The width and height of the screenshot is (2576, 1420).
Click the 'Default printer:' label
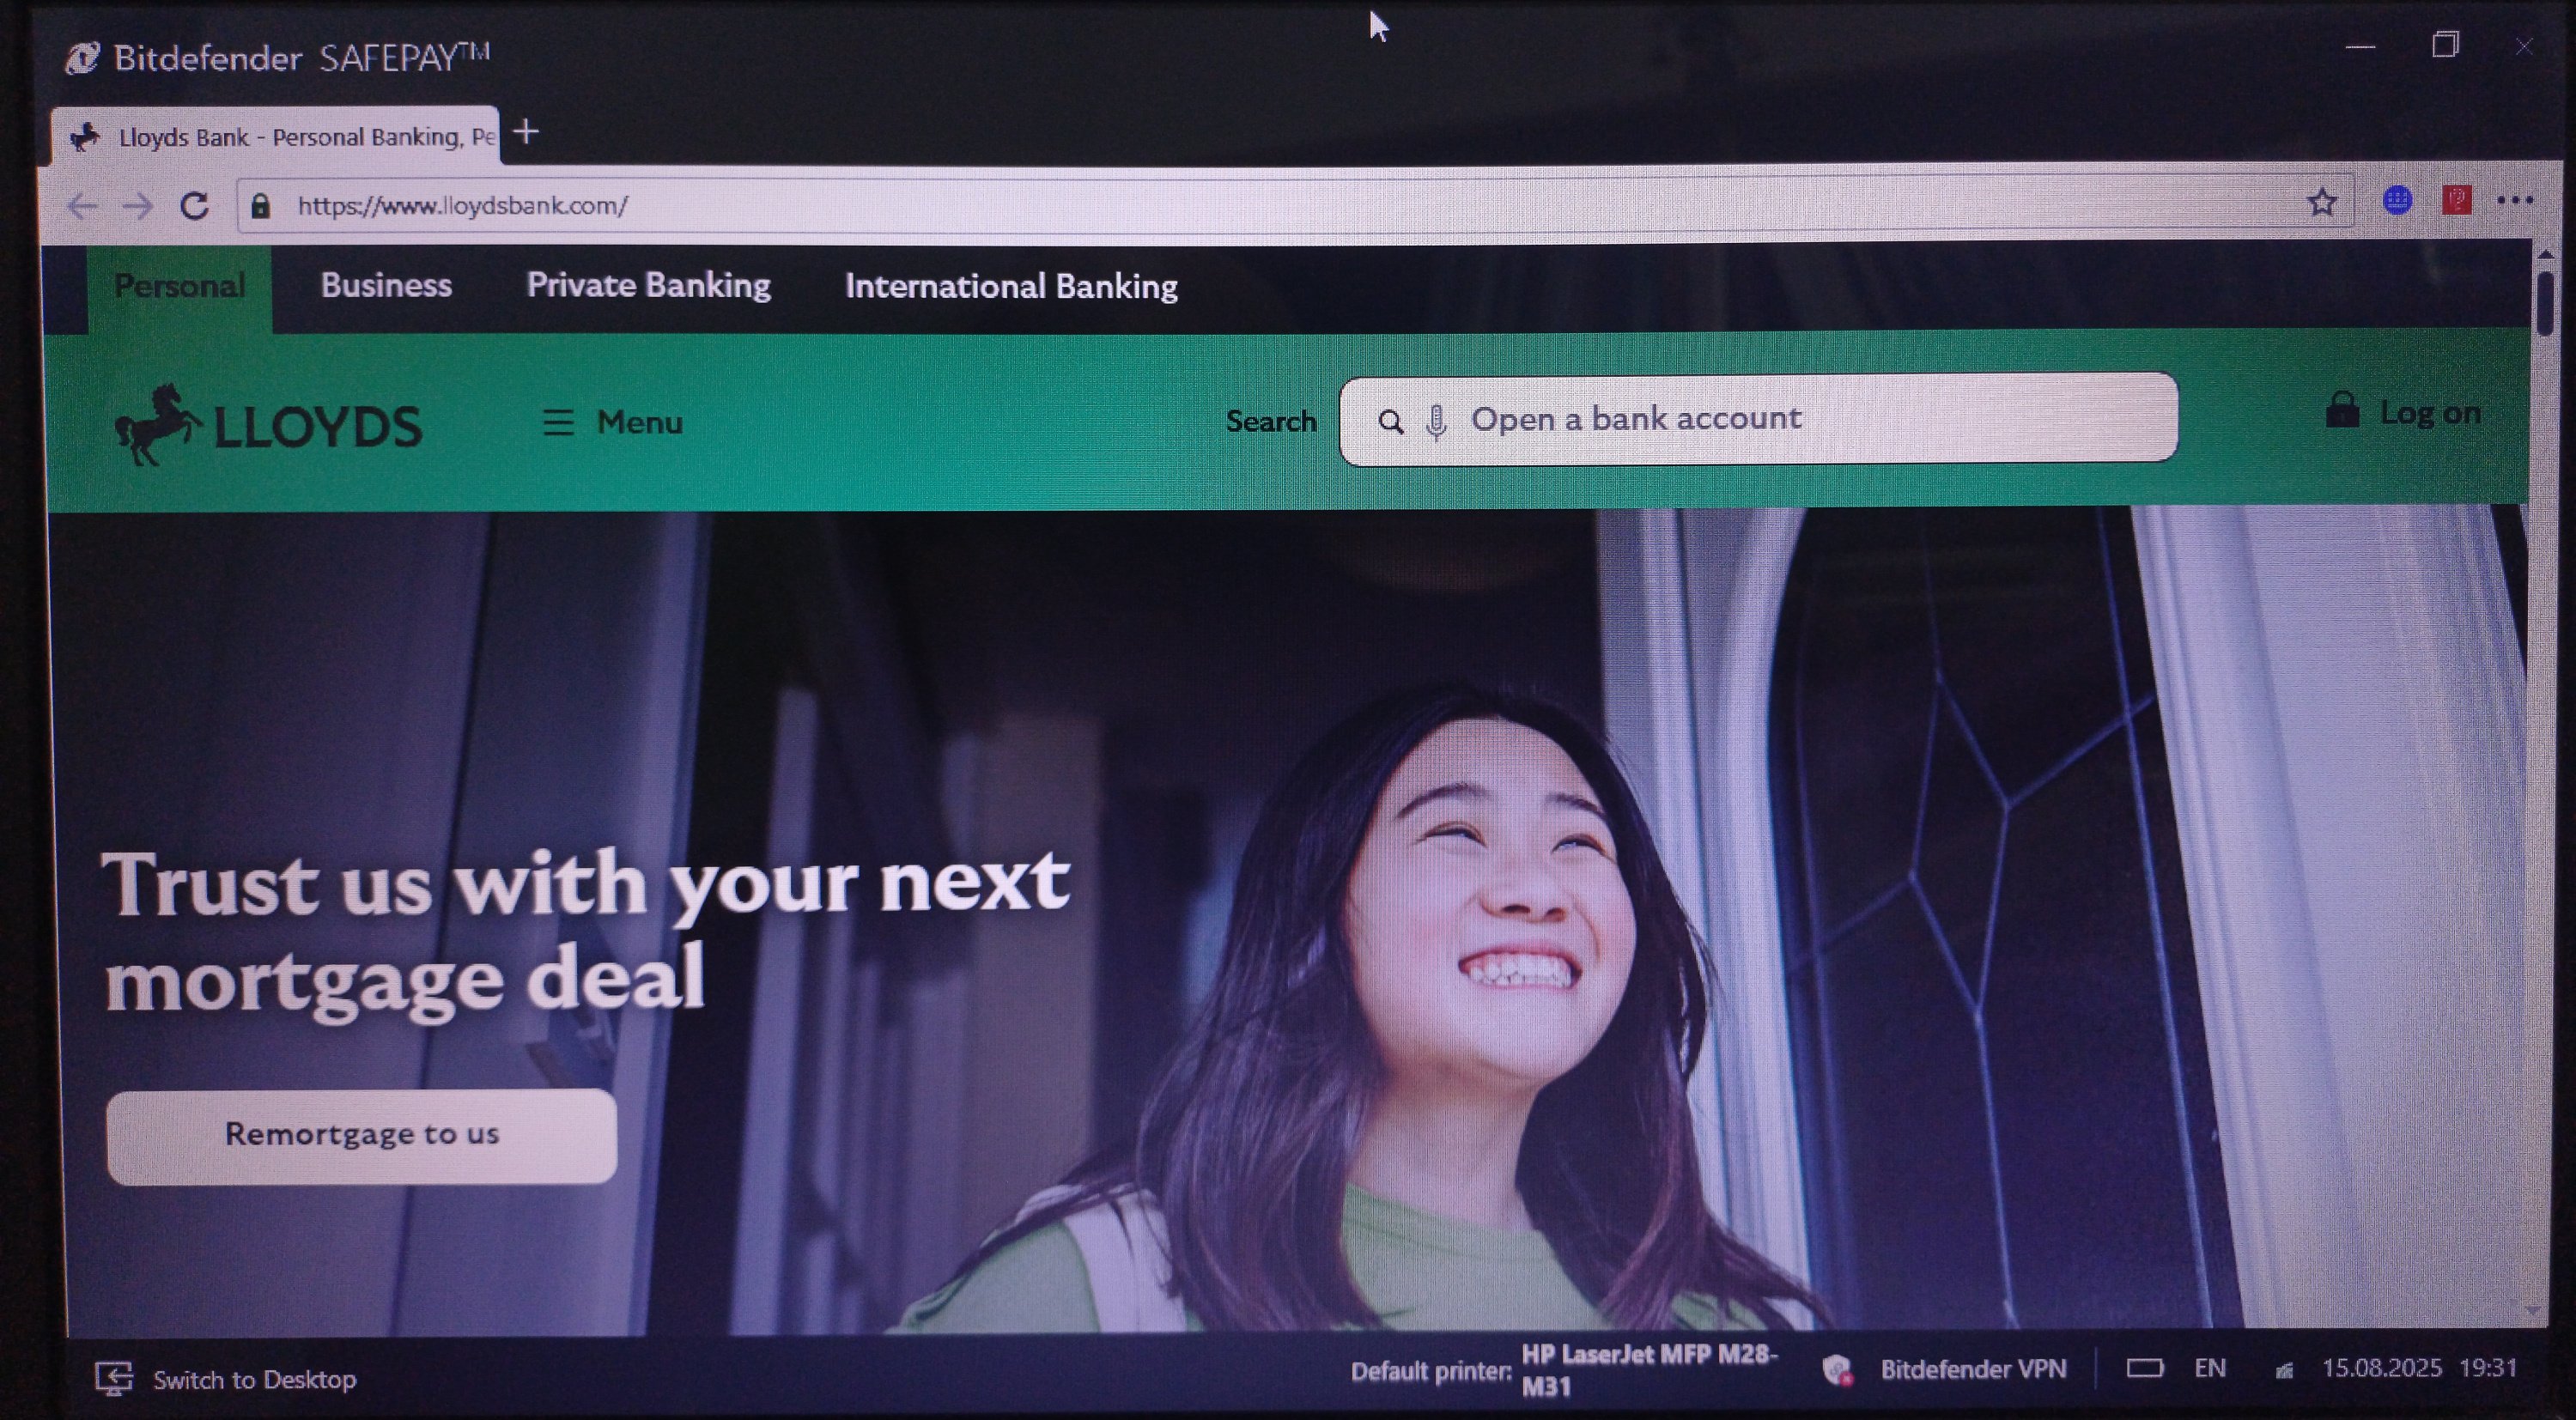pyautogui.click(x=1431, y=1371)
